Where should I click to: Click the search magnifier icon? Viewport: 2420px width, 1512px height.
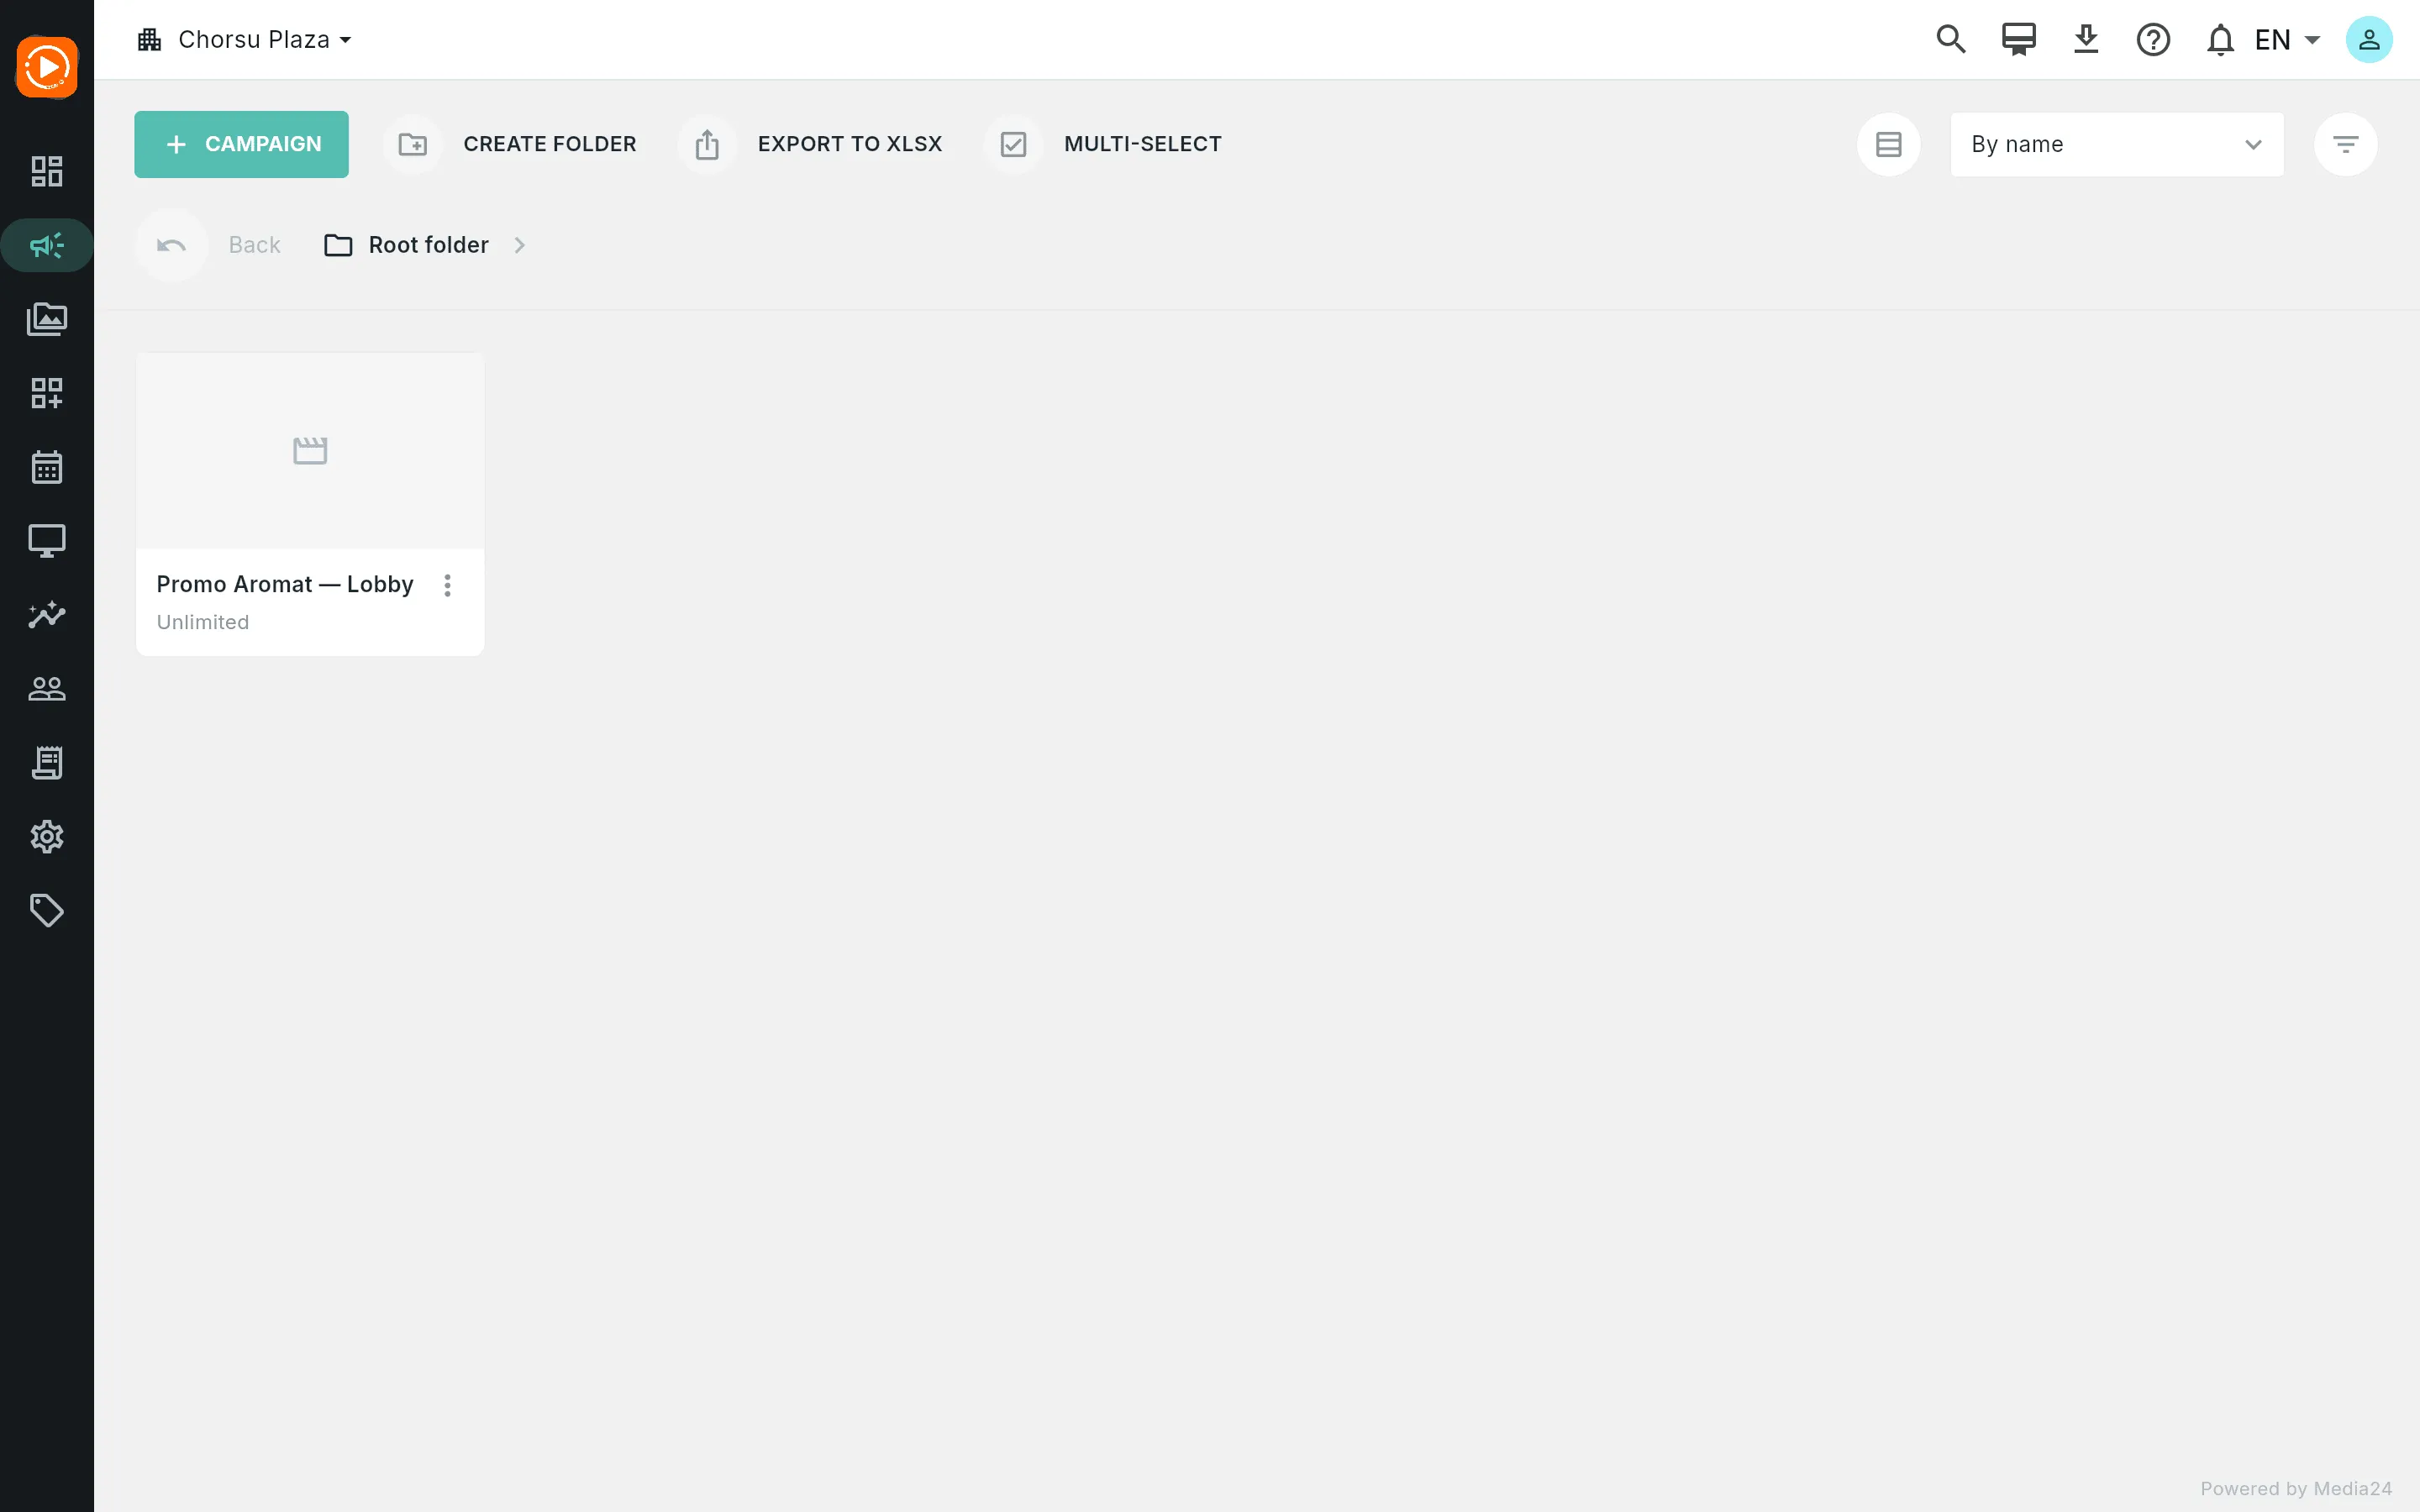(x=1951, y=40)
